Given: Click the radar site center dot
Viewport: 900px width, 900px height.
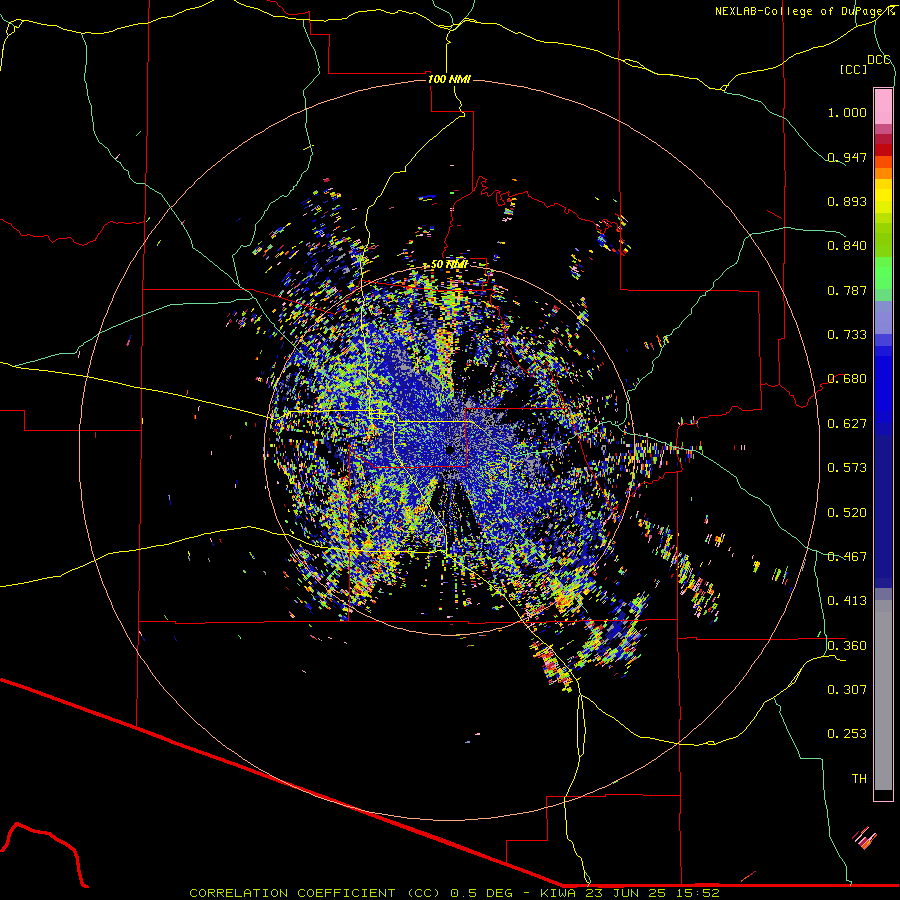Looking at the screenshot, I should [x=450, y=450].
